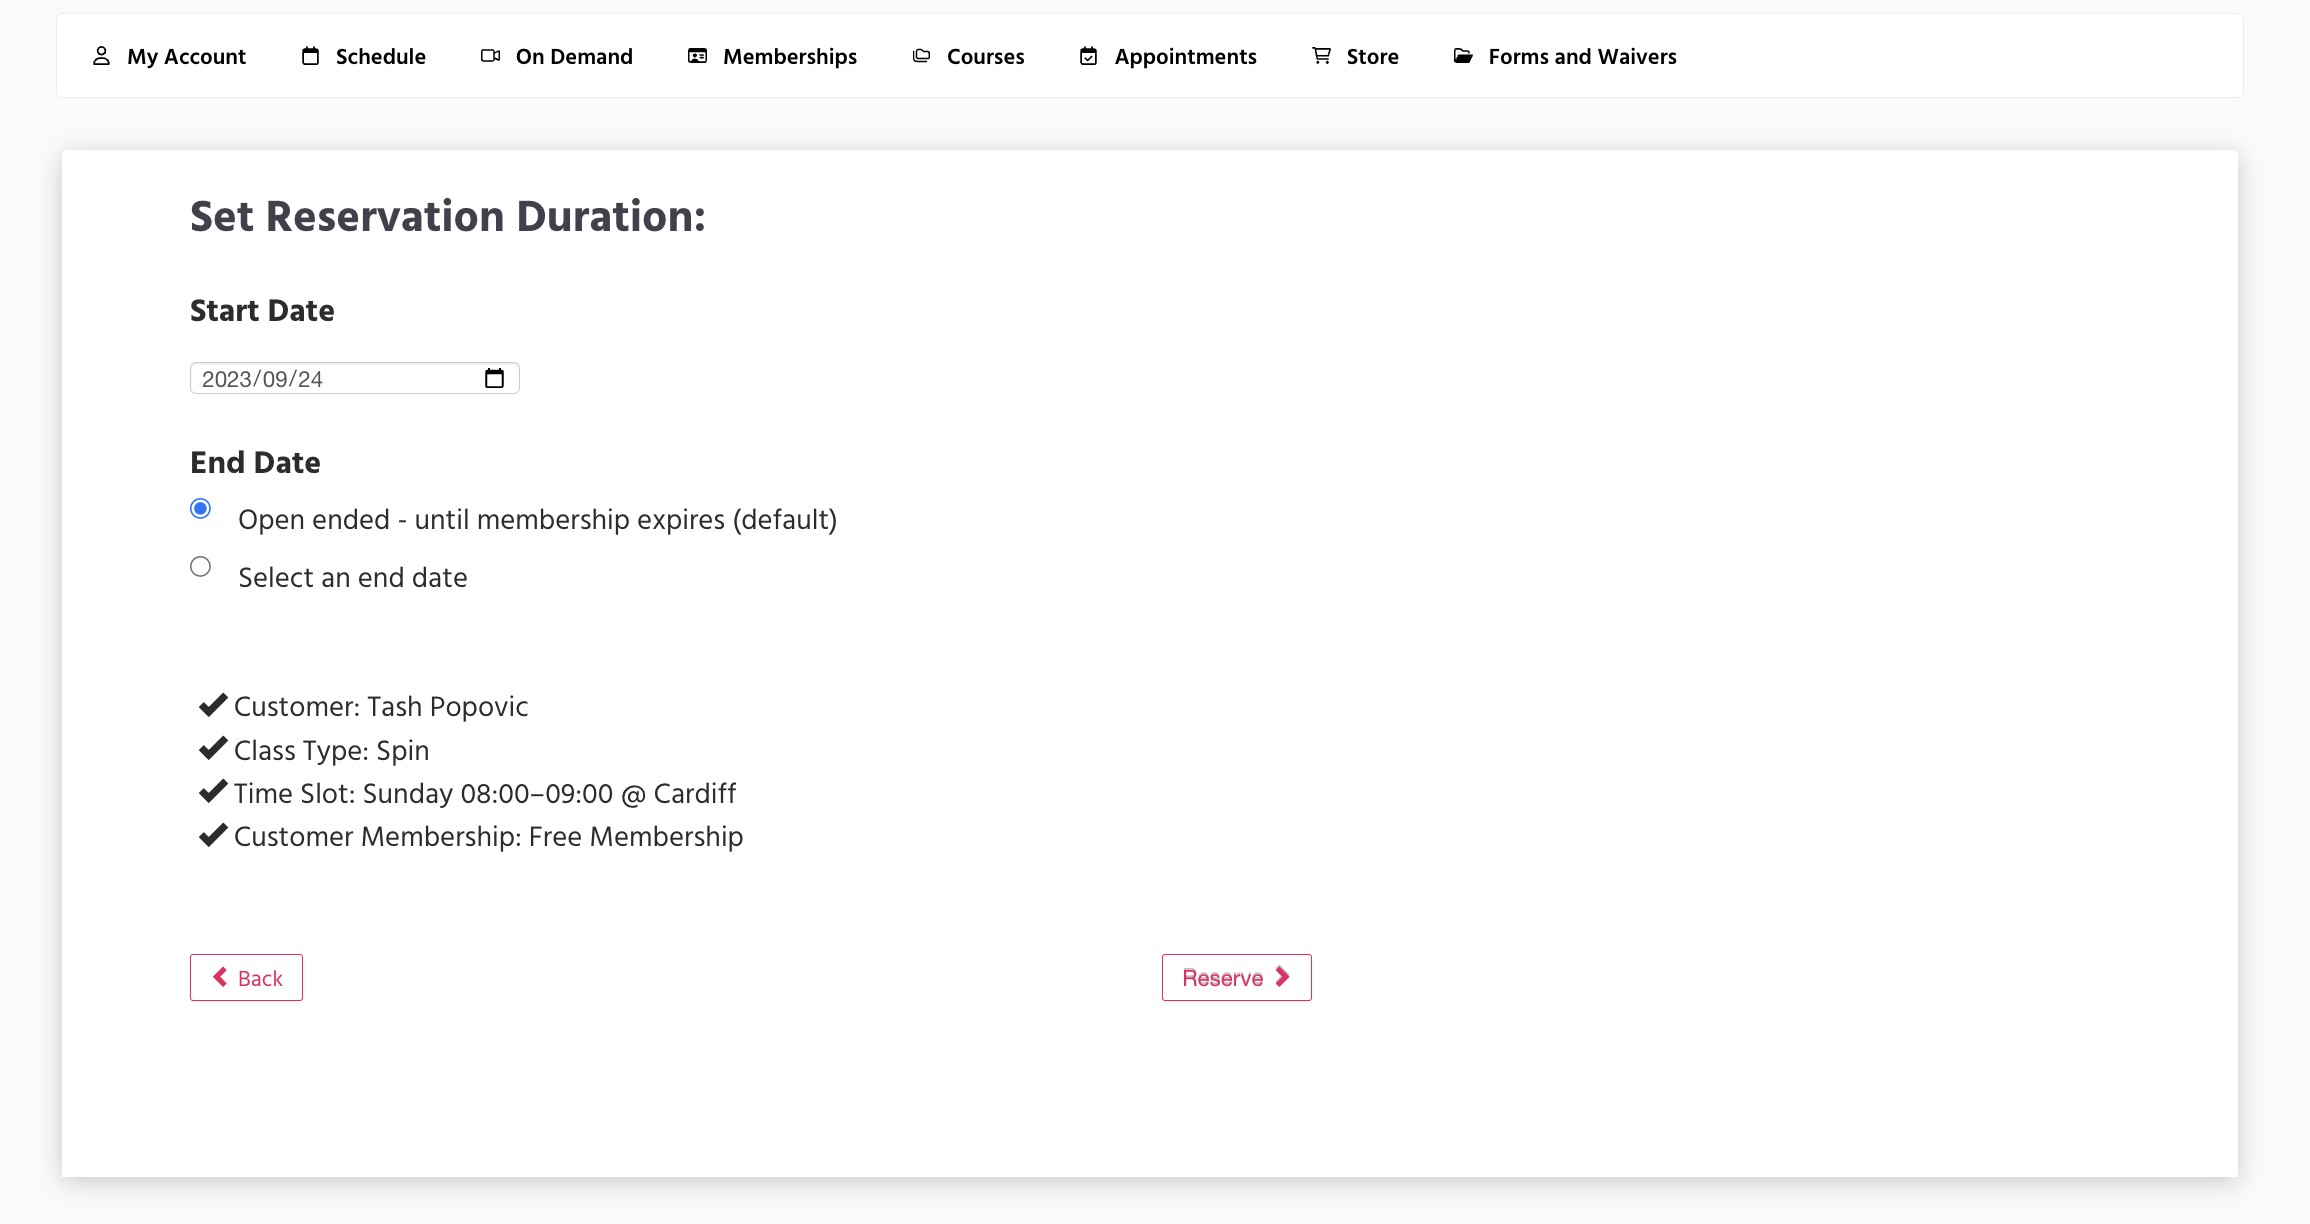Navigate to Store in the top menu
The height and width of the screenshot is (1224, 2310).
(1372, 57)
